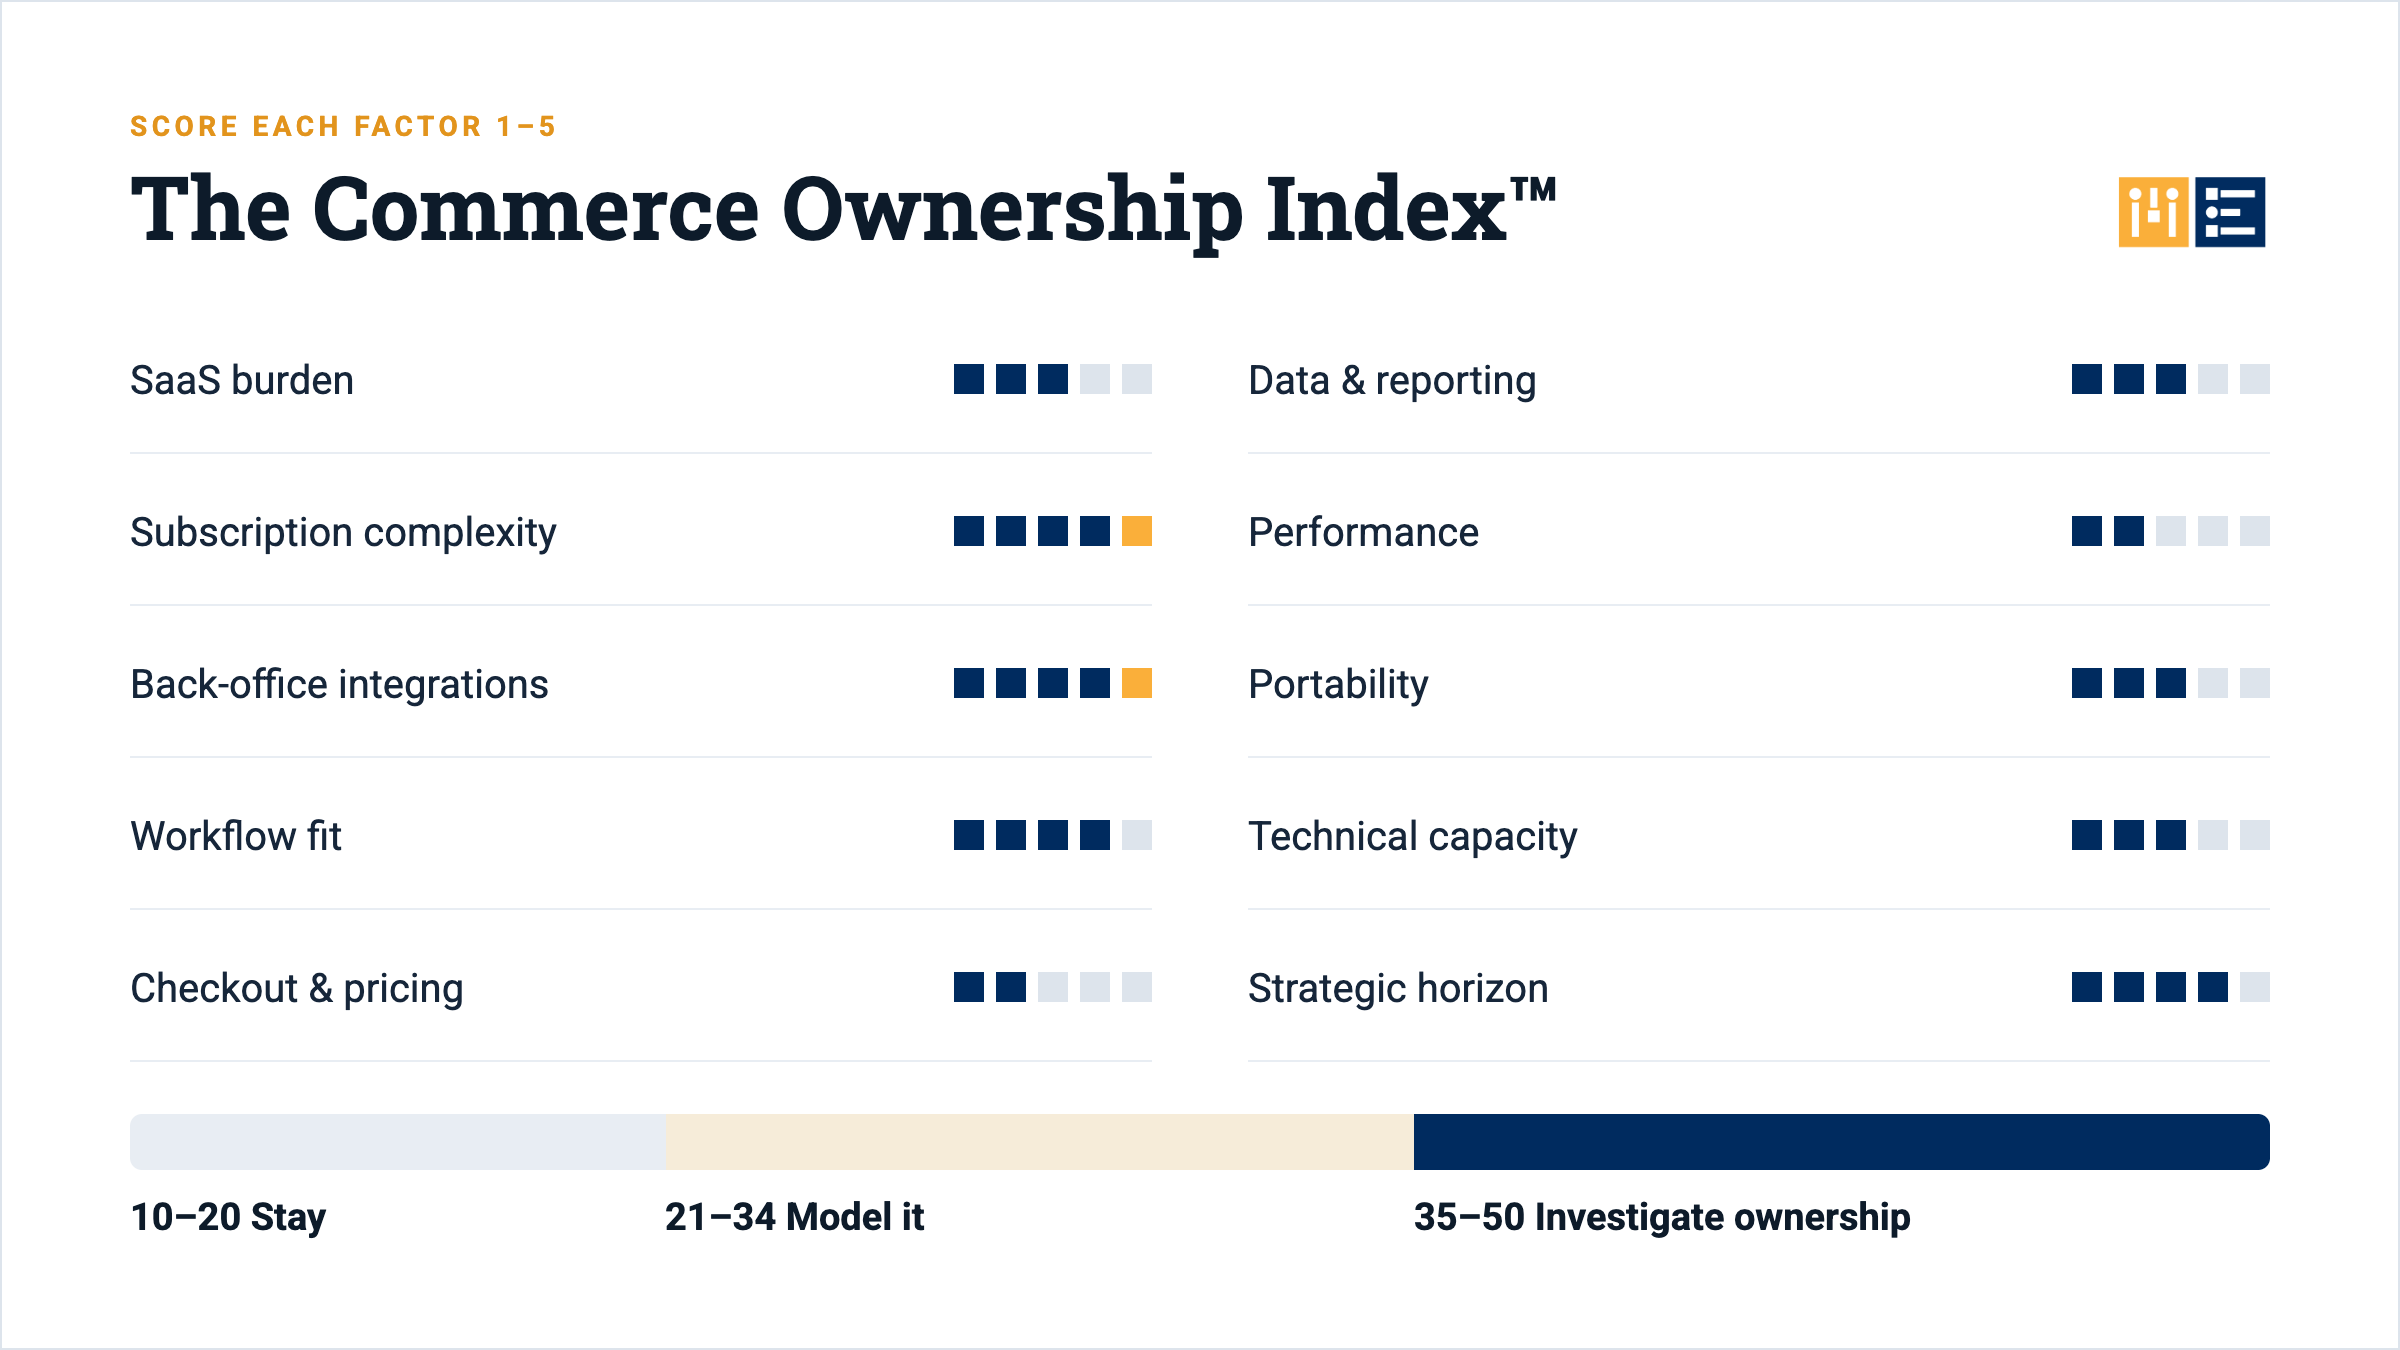The image size is (2400, 1350).
Task: Click the '10–20 Stay' label
Action: click(x=229, y=1218)
